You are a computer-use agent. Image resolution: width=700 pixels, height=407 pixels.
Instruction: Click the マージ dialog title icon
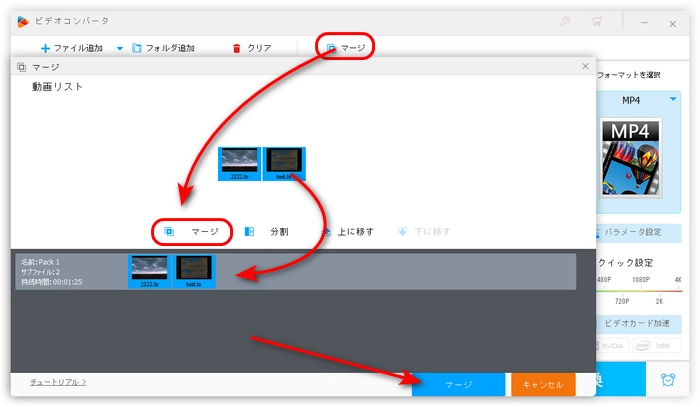tap(21, 67)
